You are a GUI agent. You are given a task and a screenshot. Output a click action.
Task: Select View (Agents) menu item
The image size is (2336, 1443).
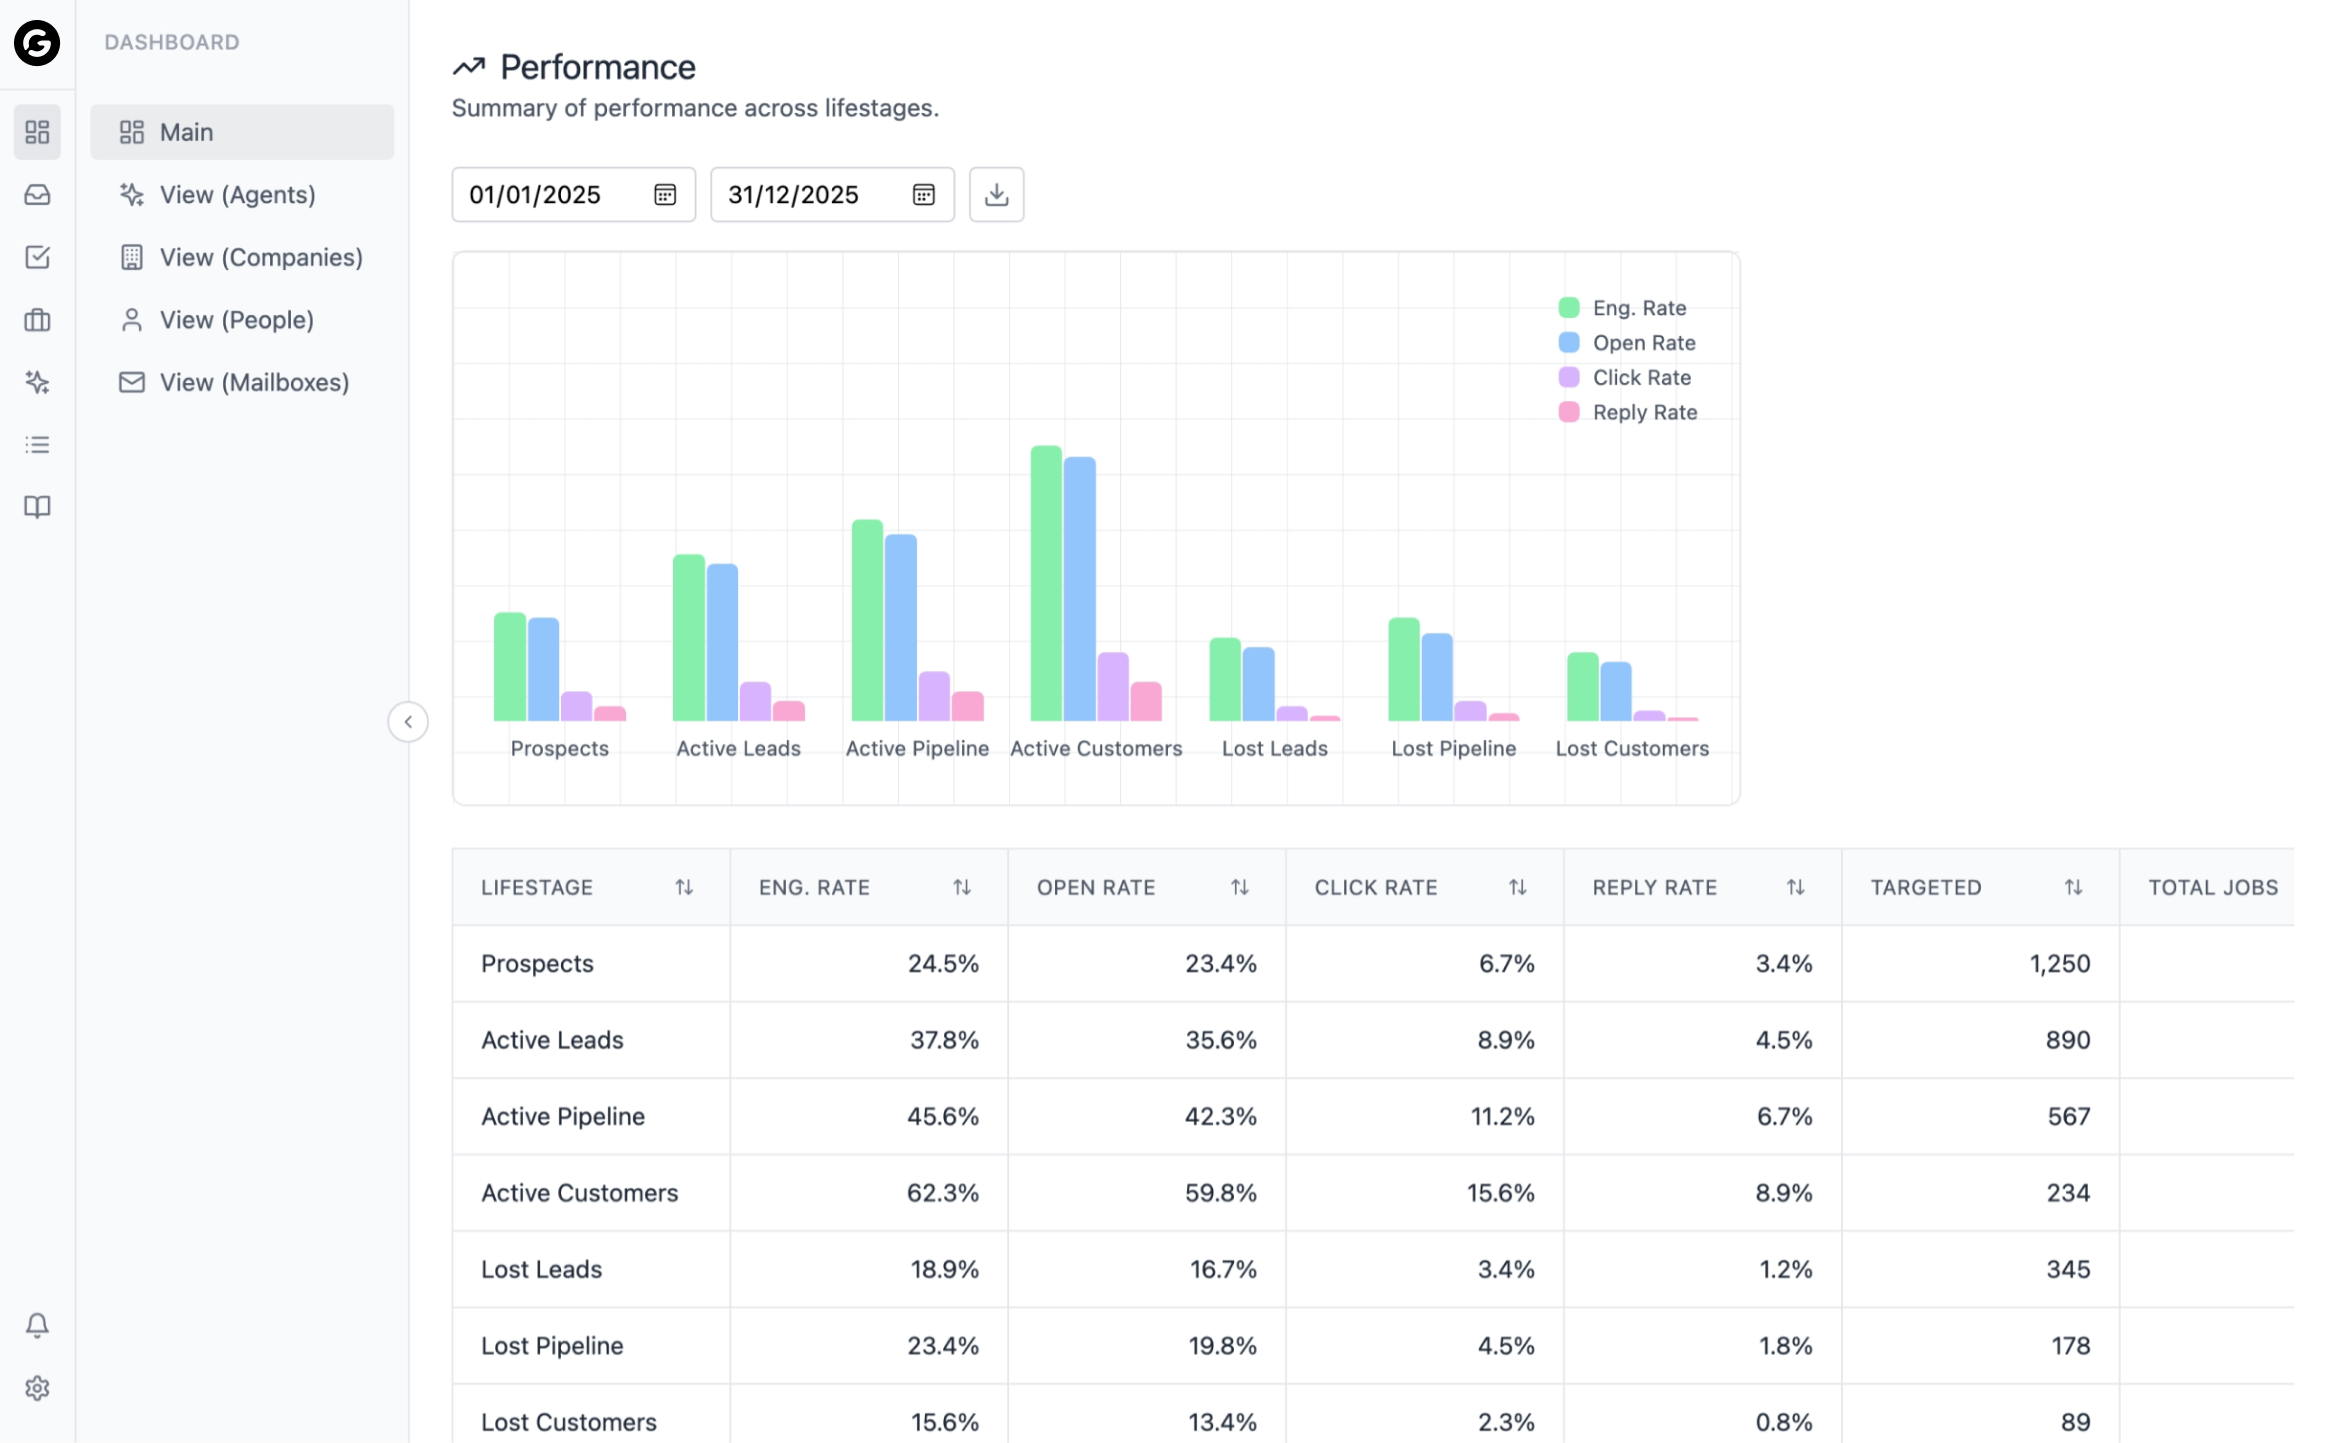click(237, 195)
